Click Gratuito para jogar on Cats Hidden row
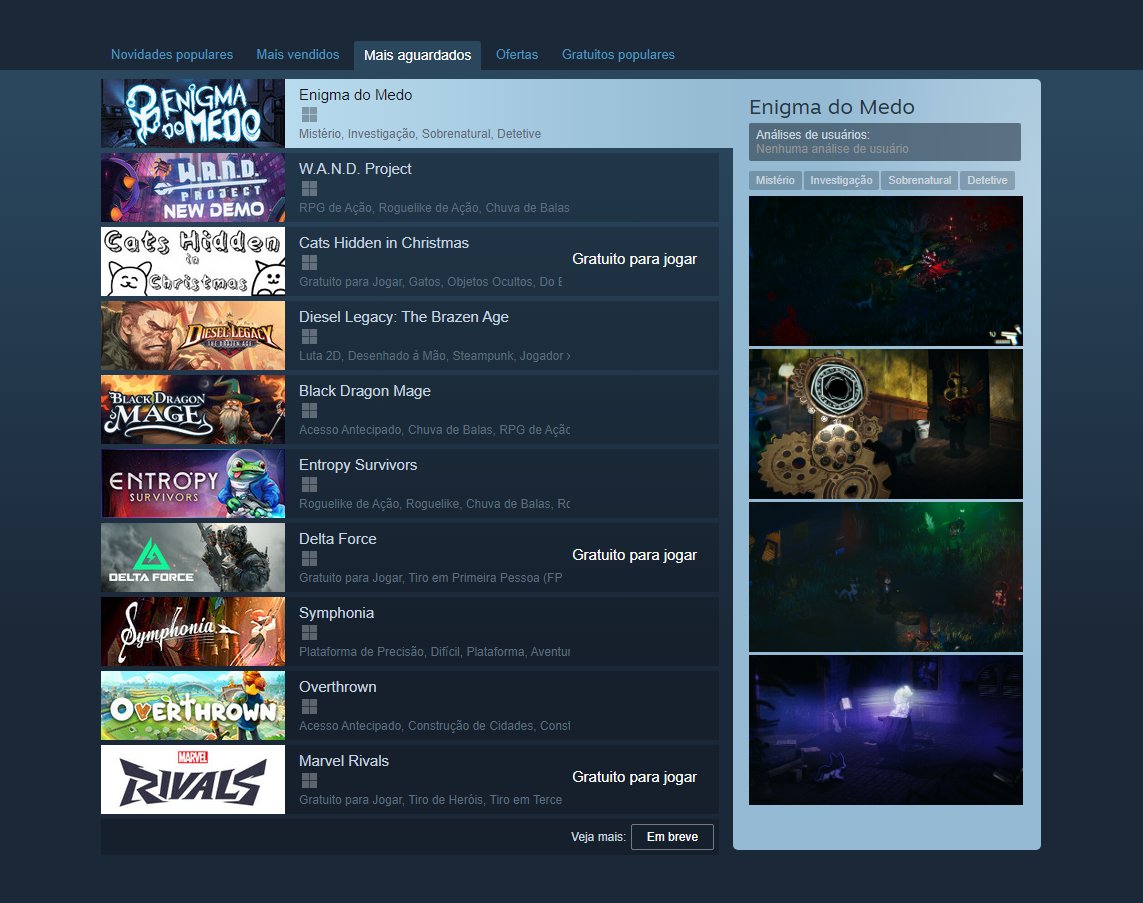 634,259
